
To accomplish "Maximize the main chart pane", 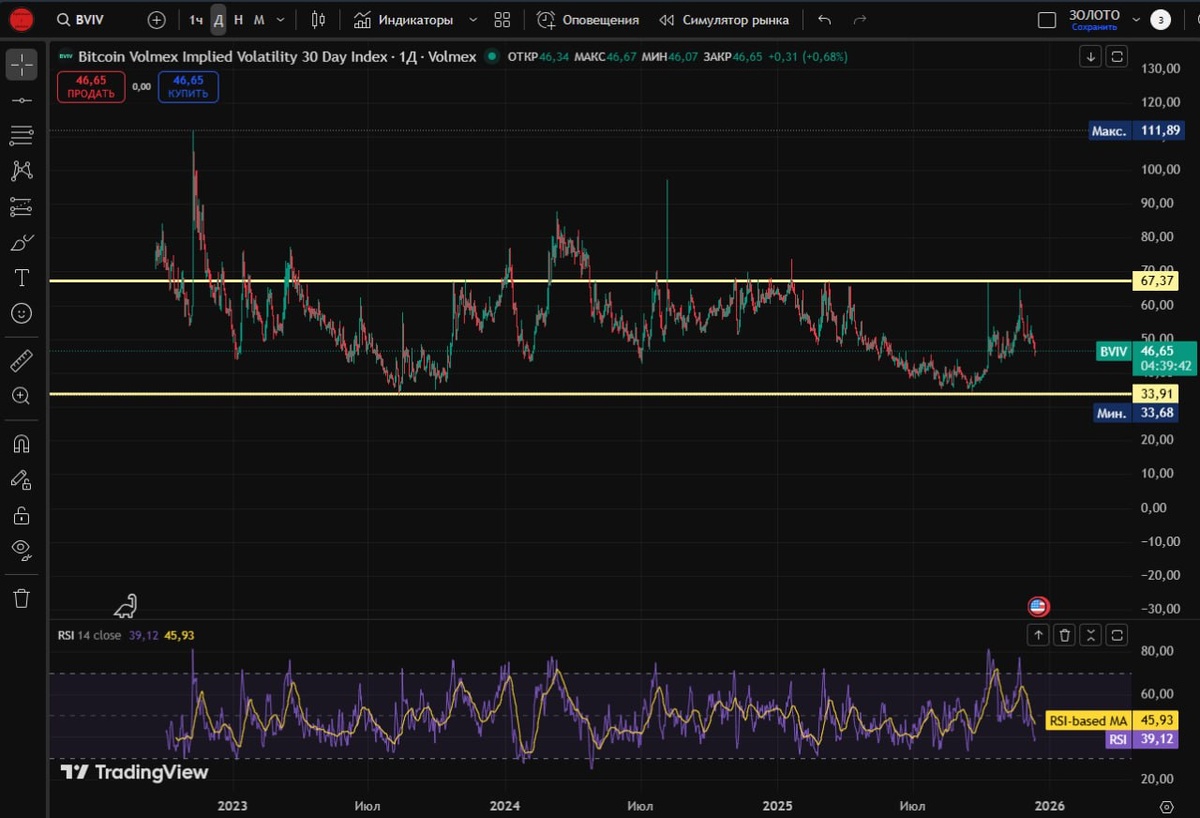I will (1117, 56).
